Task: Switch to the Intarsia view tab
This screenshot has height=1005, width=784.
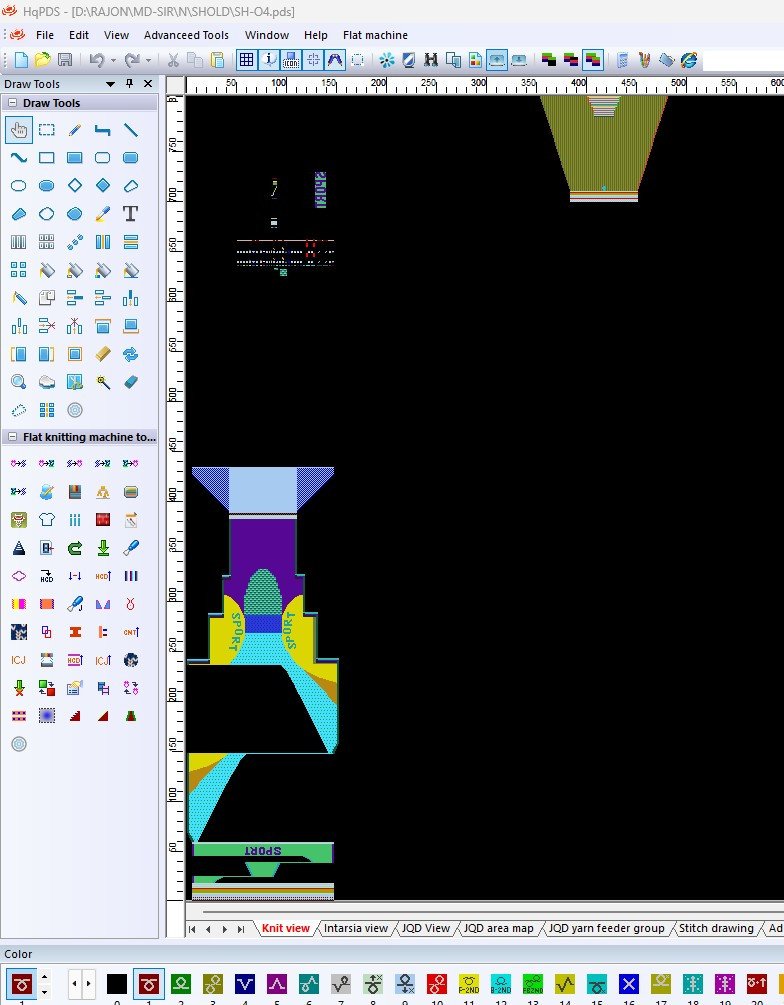Action: (x=355, y=928)
